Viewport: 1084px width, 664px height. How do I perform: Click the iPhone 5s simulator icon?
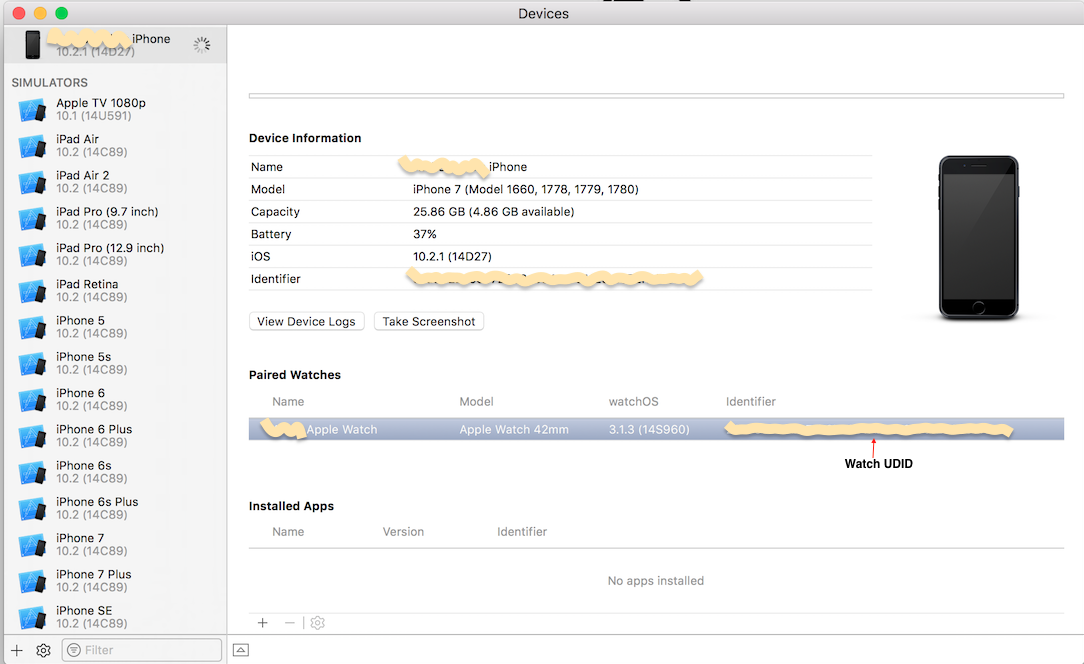(32, 363)
